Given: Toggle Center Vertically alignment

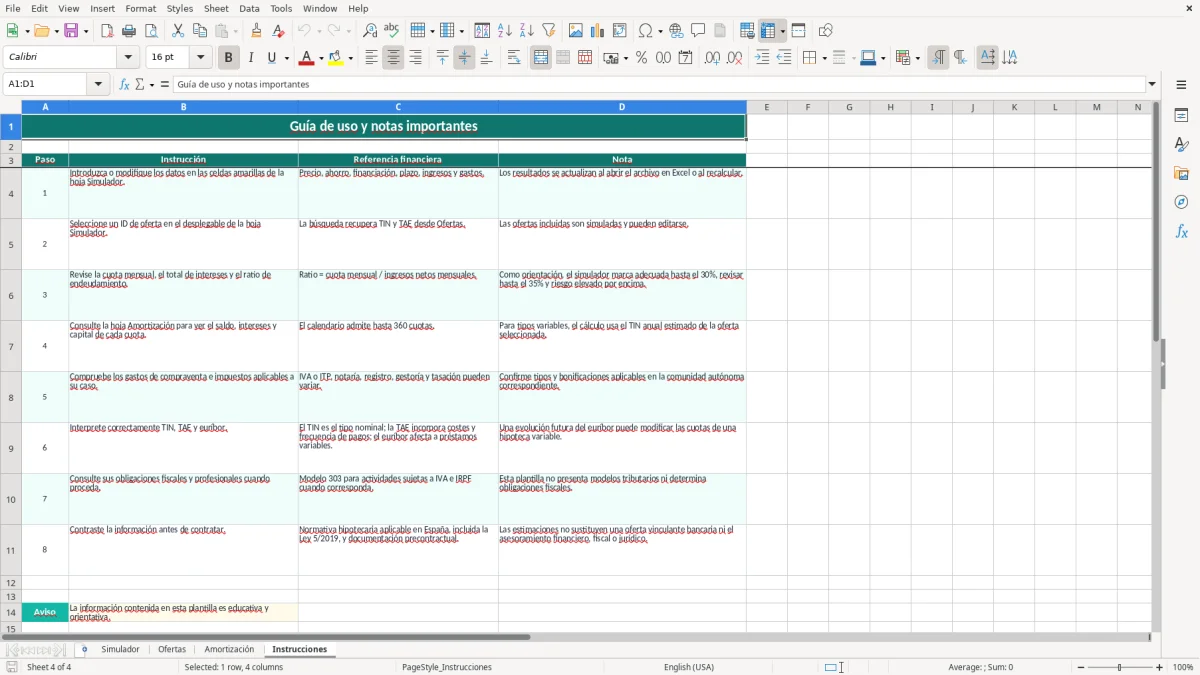Looking at the screenshot, I should [x=464, y=58].
